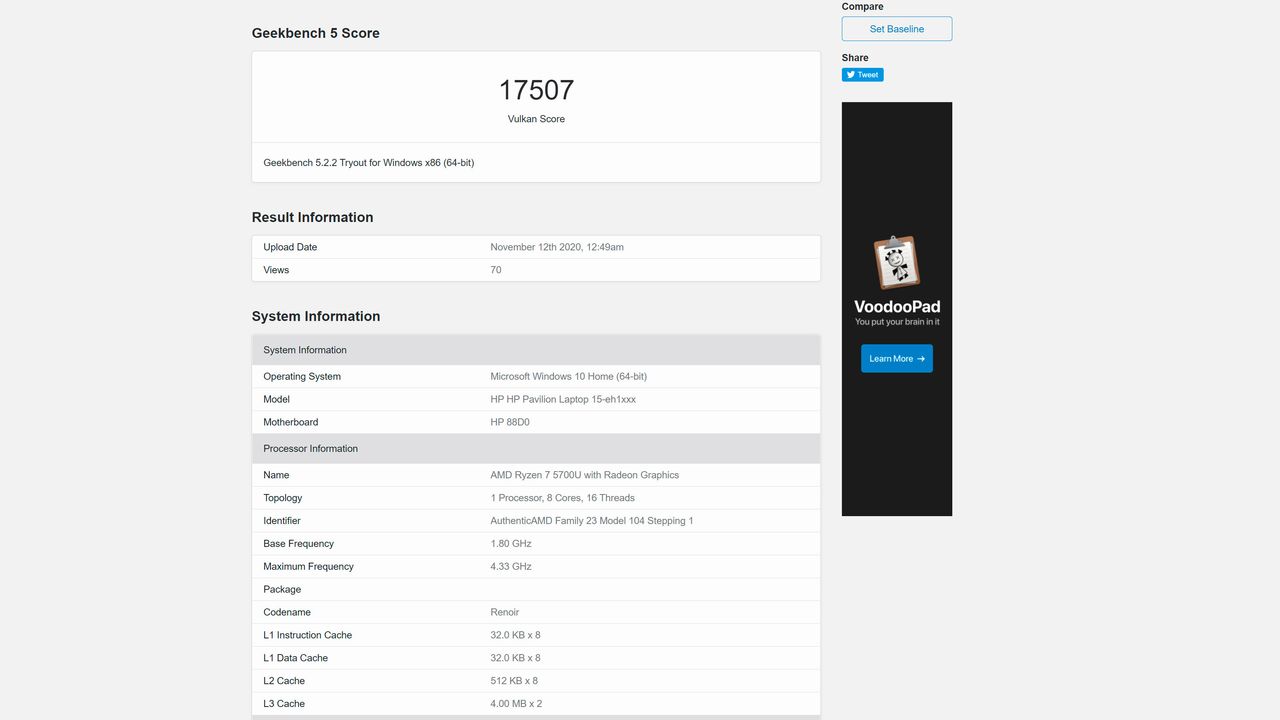Select Microsoft Windows 10 Home value
This screenshot has width=1280, height=720.
(x=568, y=377)
